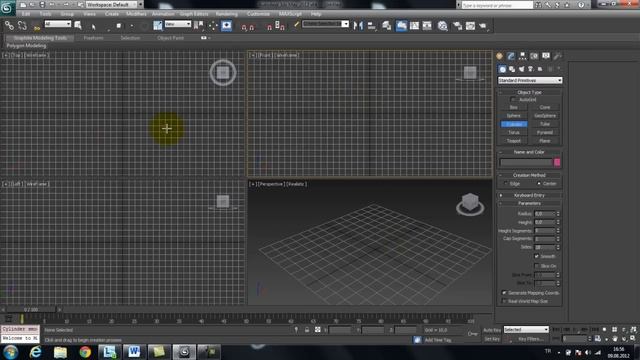Collapse the Object Type rollout
This screenshot has width=640, height=360.
[x=529, y=92]
